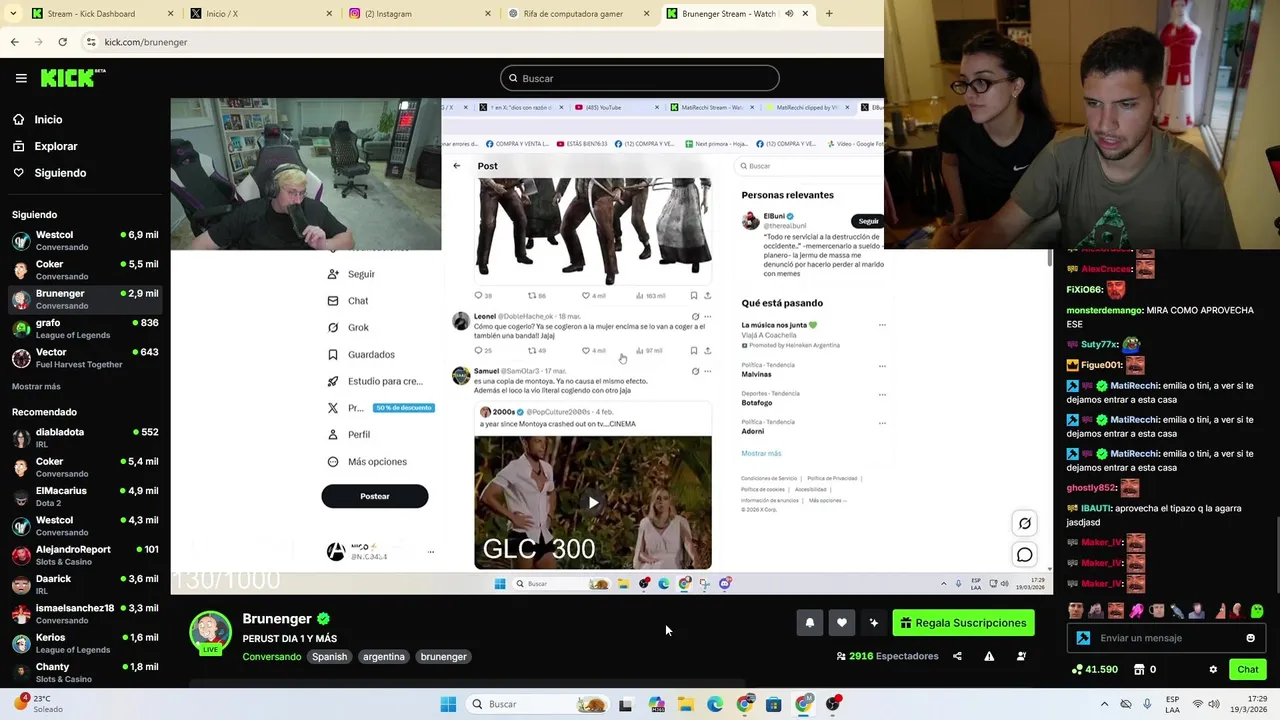Viewport: 1280px width, 720px height.
Task: Click the green Chat send button
Action: [1247, 669]
